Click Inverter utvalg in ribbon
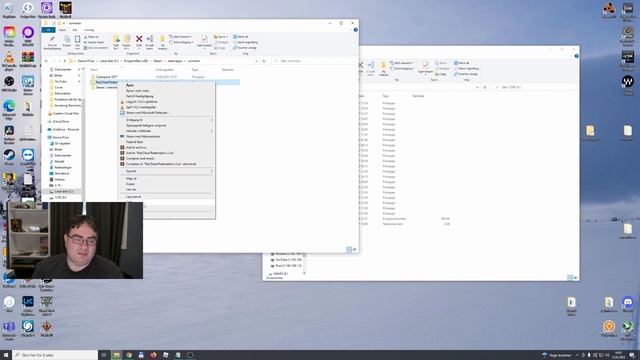The height and width of the screenshot is (360, 640). (x=245, y=48)
